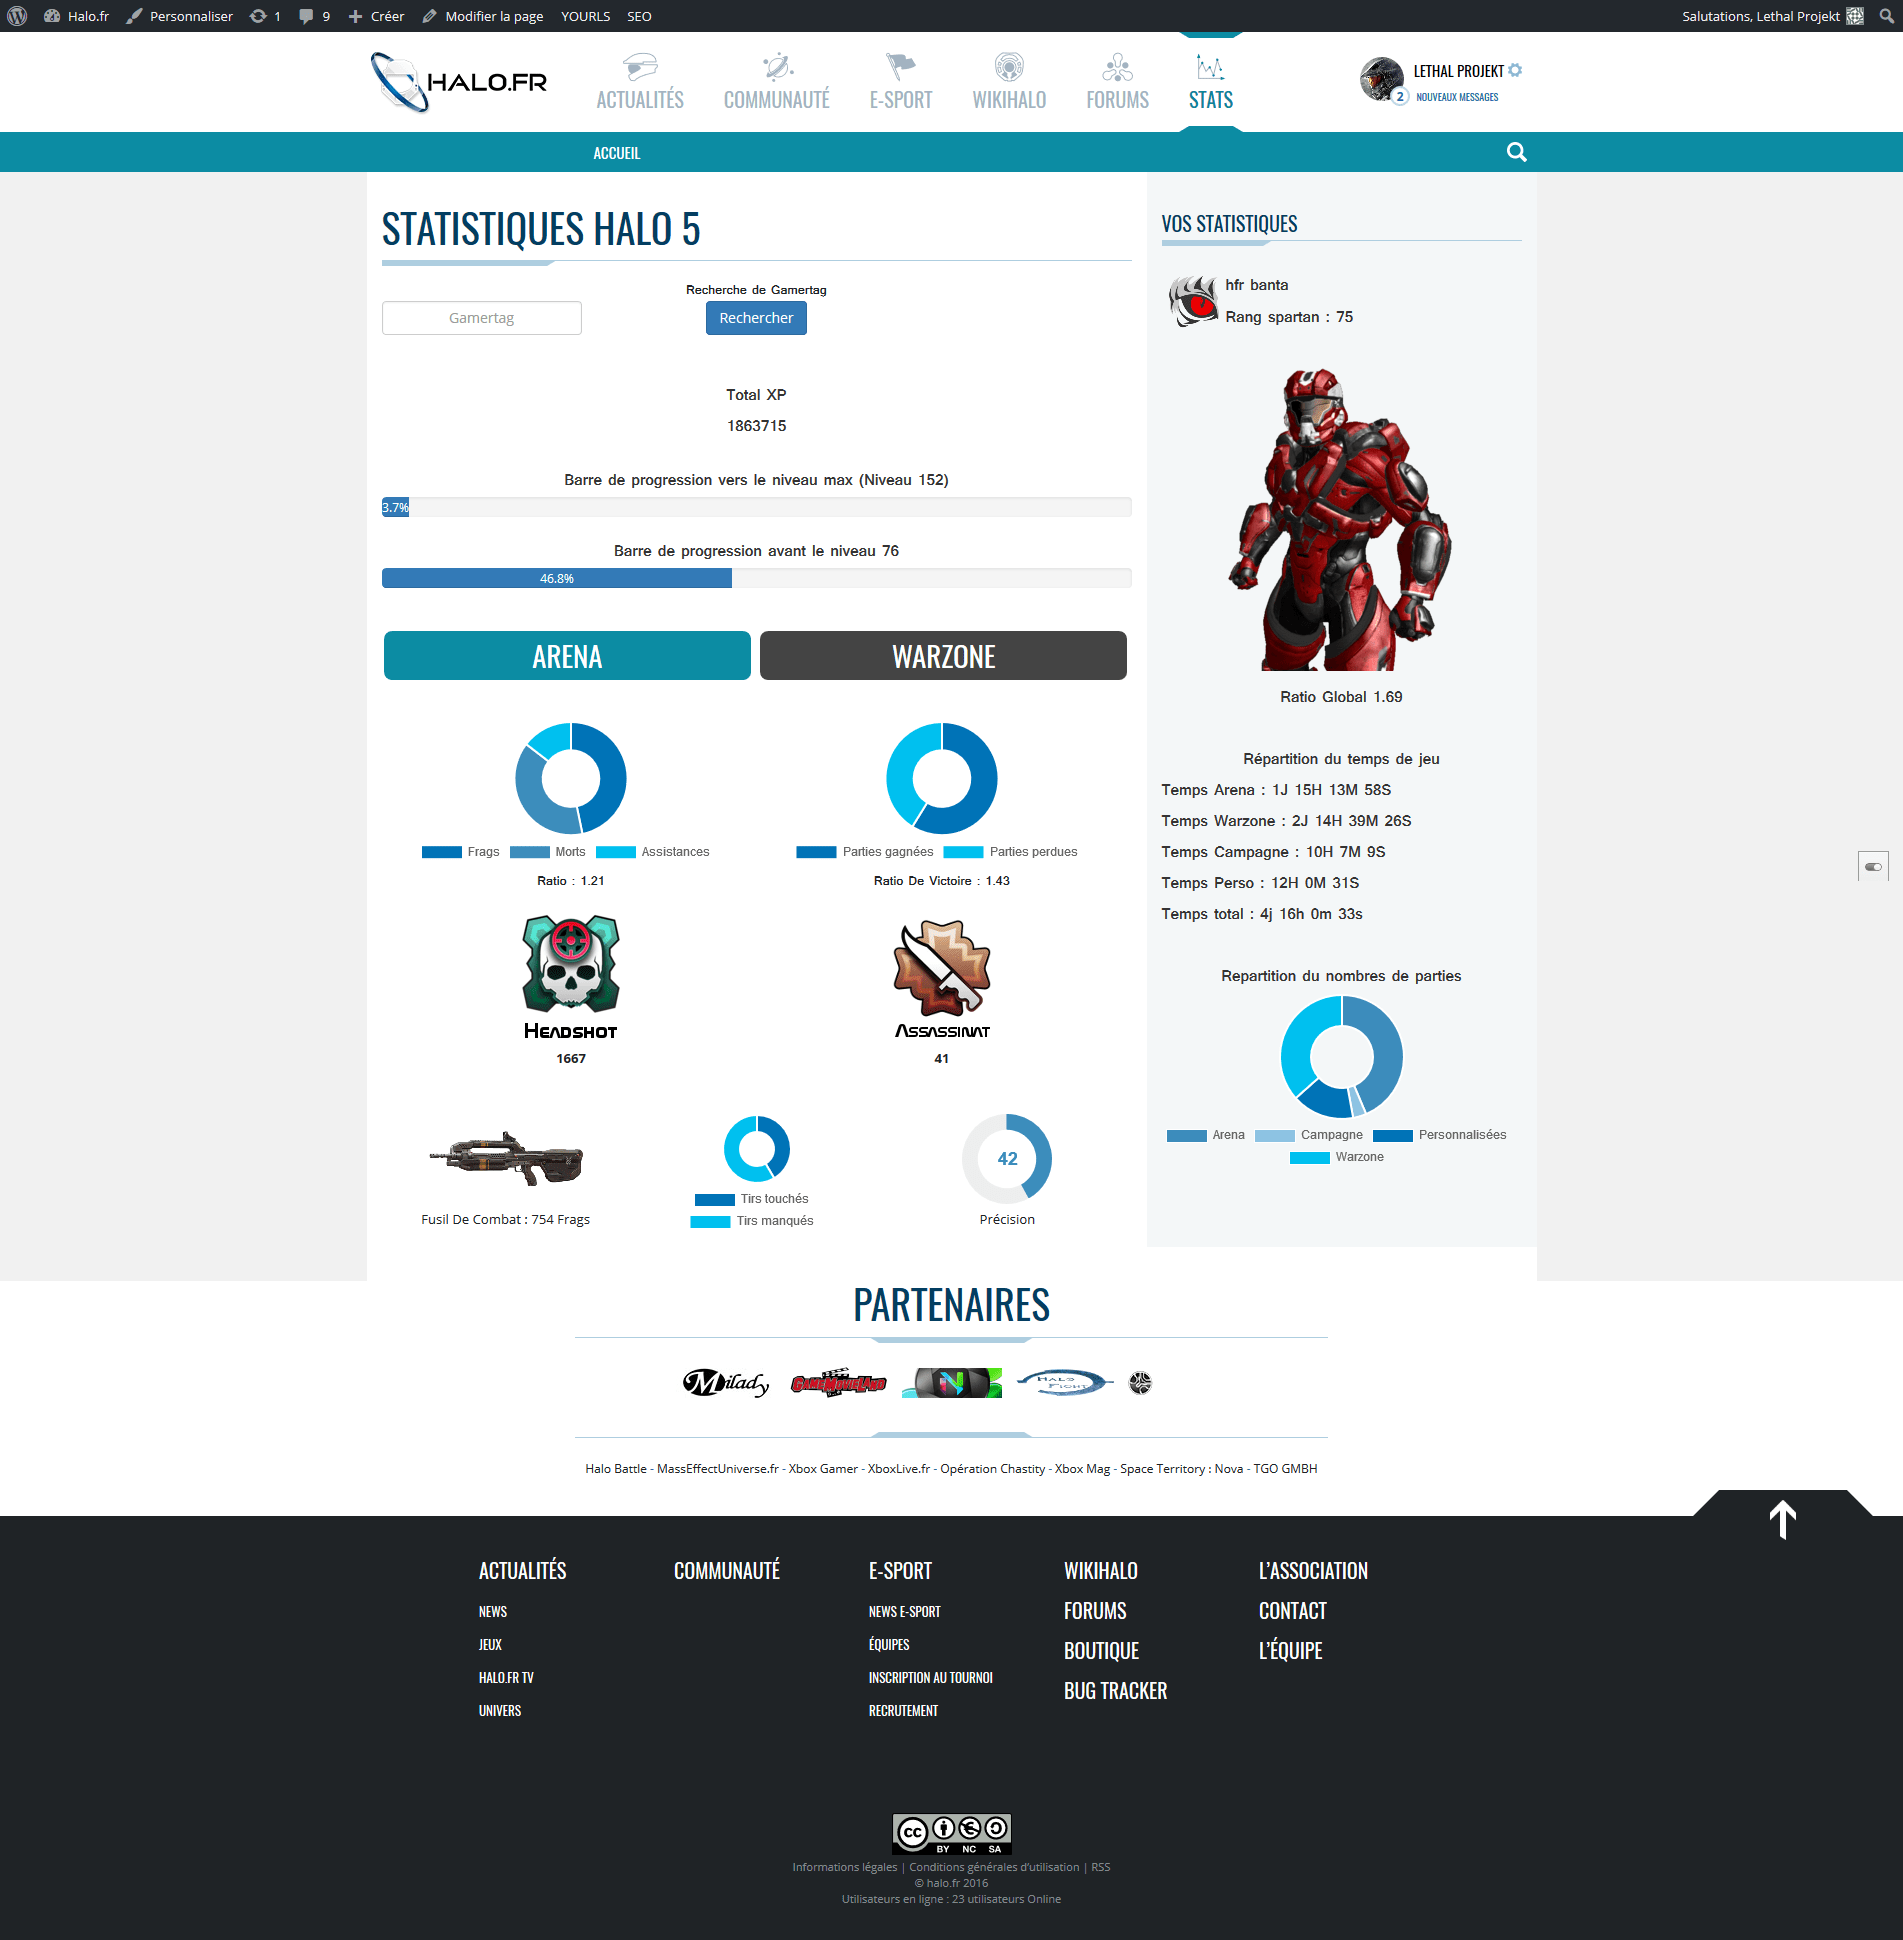
Task: Click the side toggle switch at right edge
Action: [1873, 866]
